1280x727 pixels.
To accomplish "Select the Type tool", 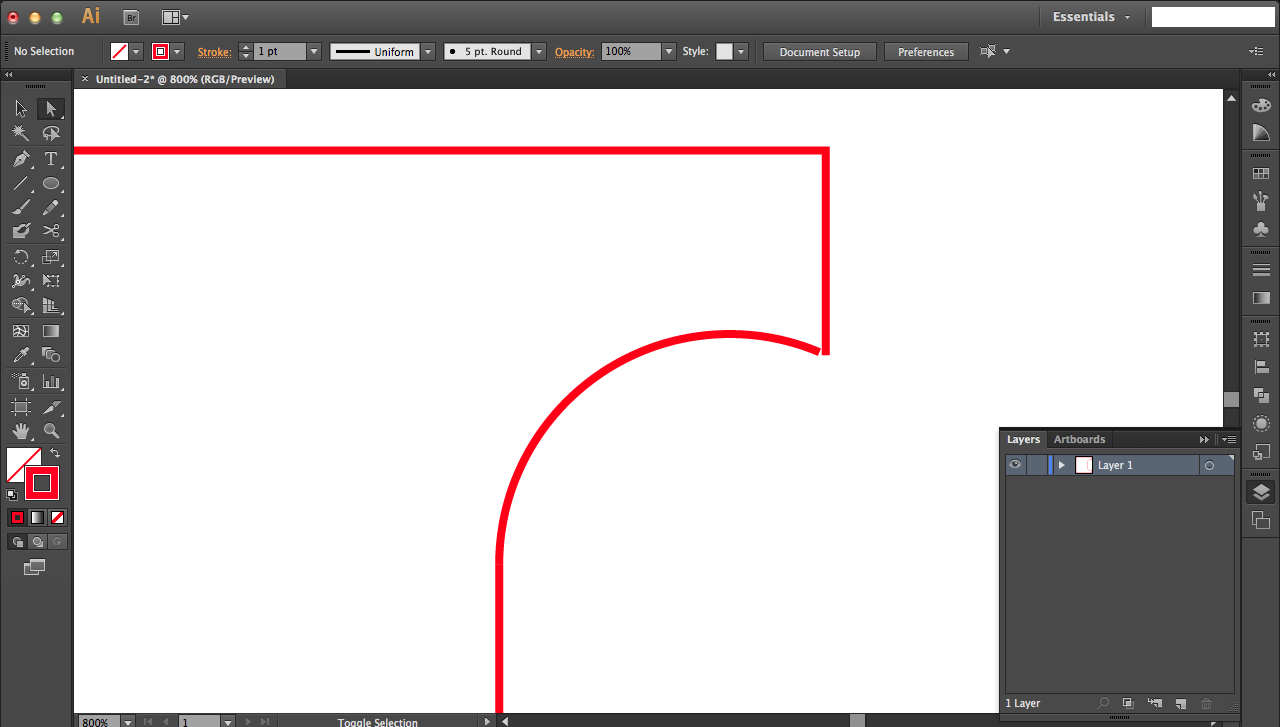I will pos(51,159).
